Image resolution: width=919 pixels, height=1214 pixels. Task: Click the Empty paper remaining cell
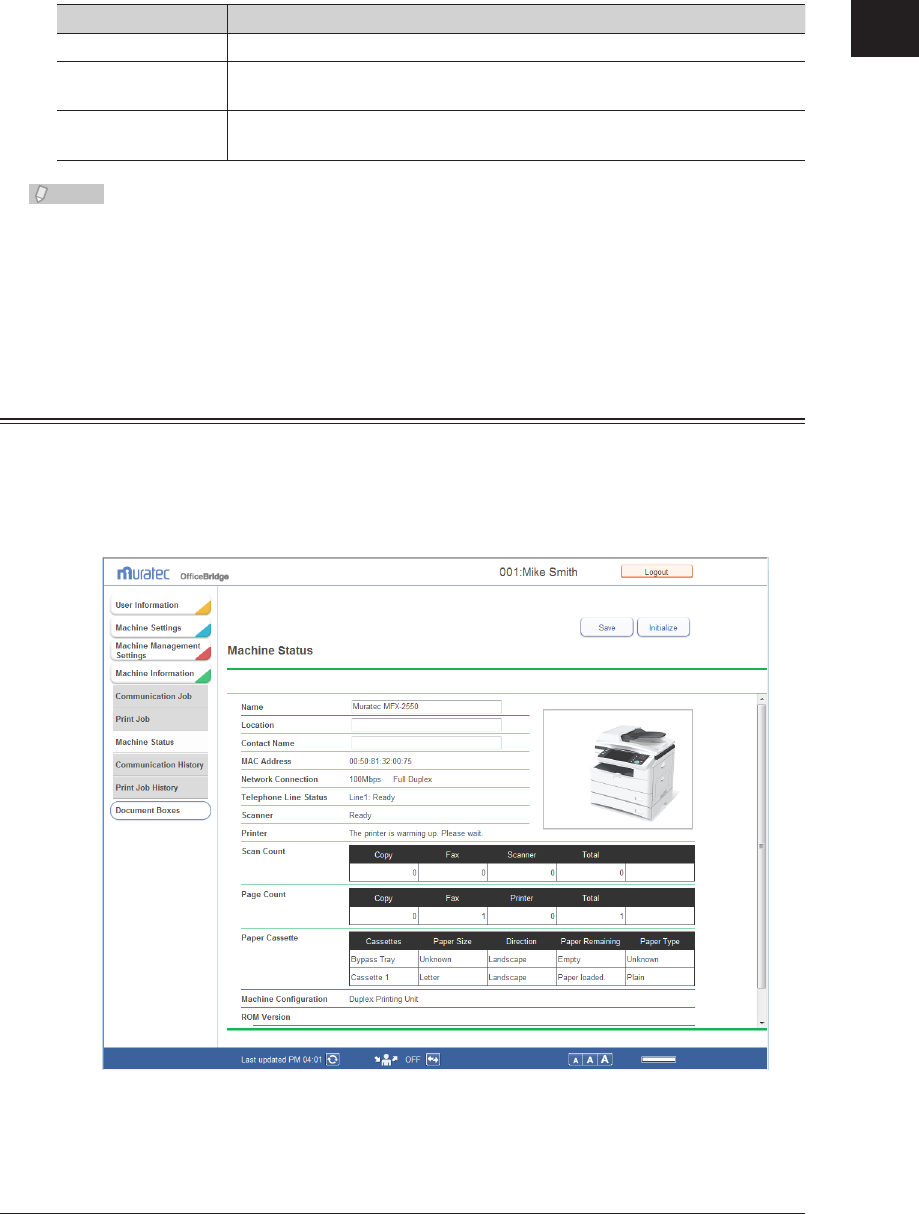(x=591, y=959)
